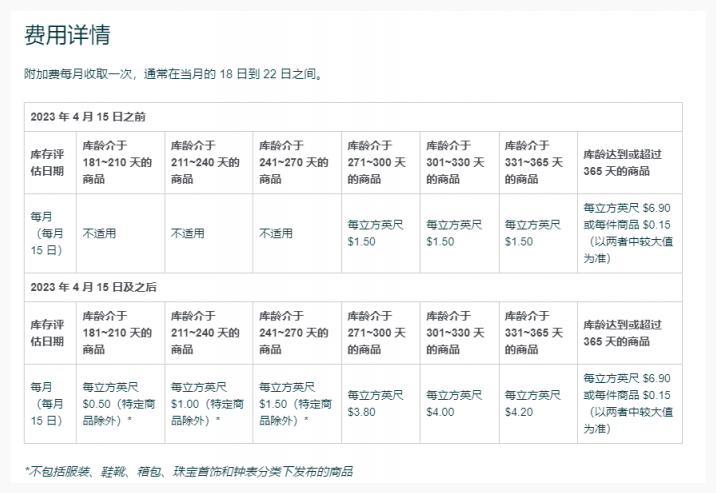716x493 pixels.
Task: Click the 271~300 天 header in the lower section
Action: (x=380, y=333)
